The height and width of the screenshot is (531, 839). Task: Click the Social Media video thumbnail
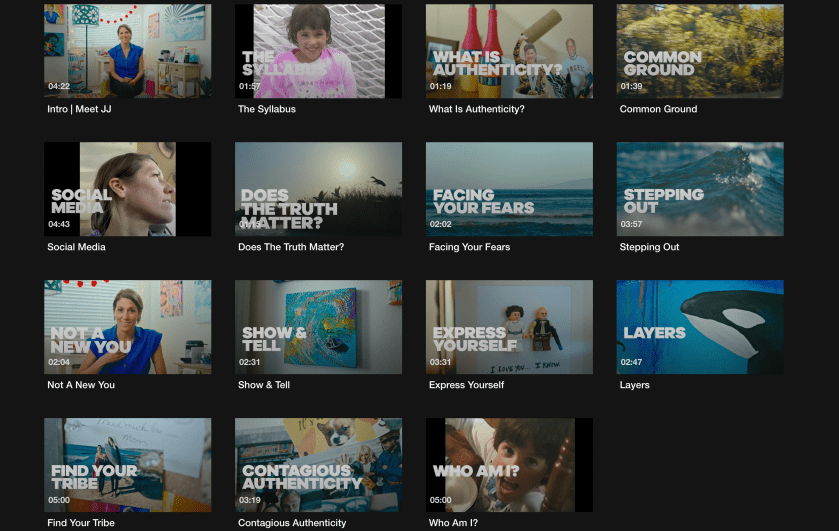point(127,189)
